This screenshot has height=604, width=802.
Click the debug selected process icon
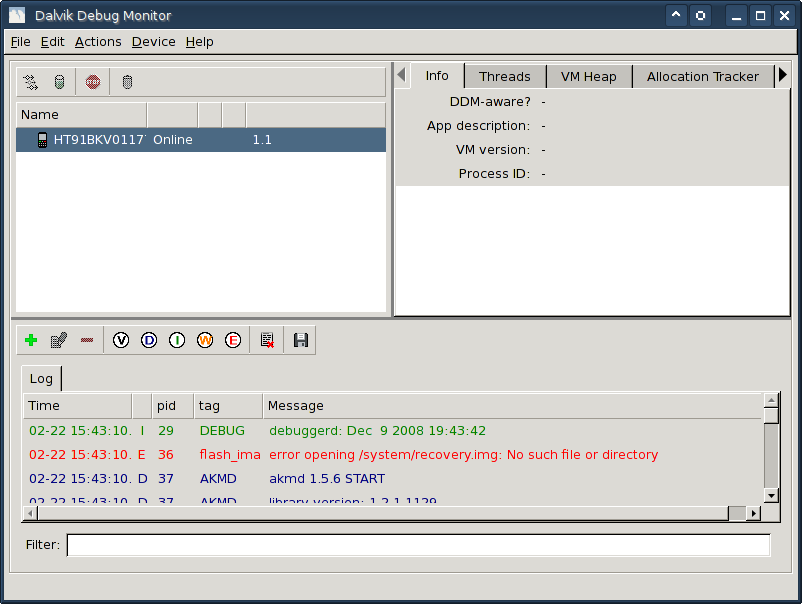pos(31,82)
